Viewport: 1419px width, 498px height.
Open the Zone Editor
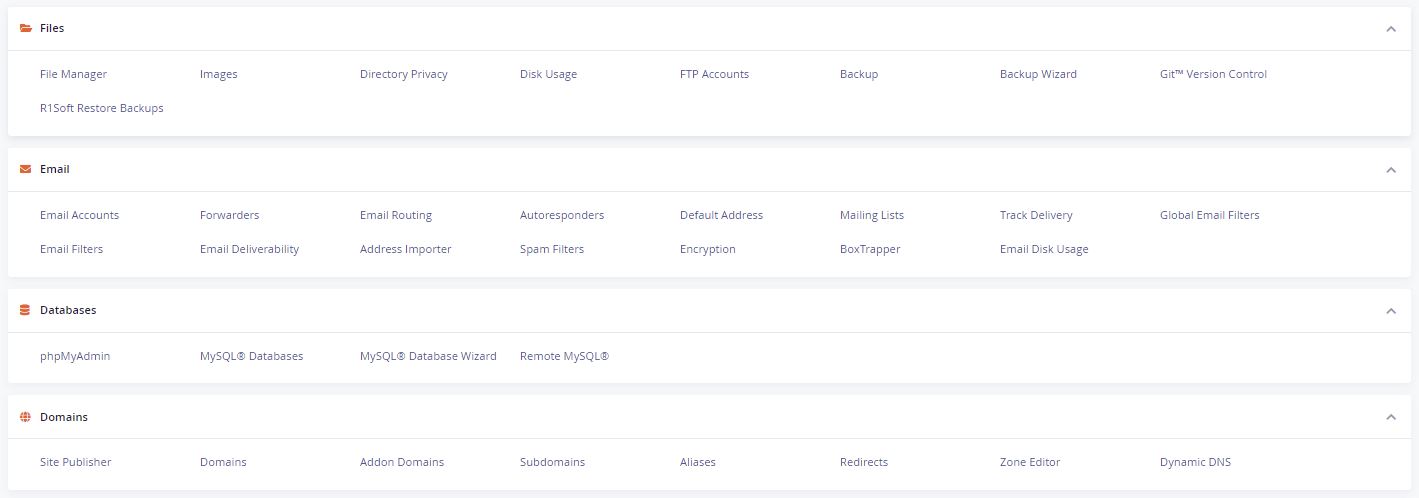coord(1030,462)
